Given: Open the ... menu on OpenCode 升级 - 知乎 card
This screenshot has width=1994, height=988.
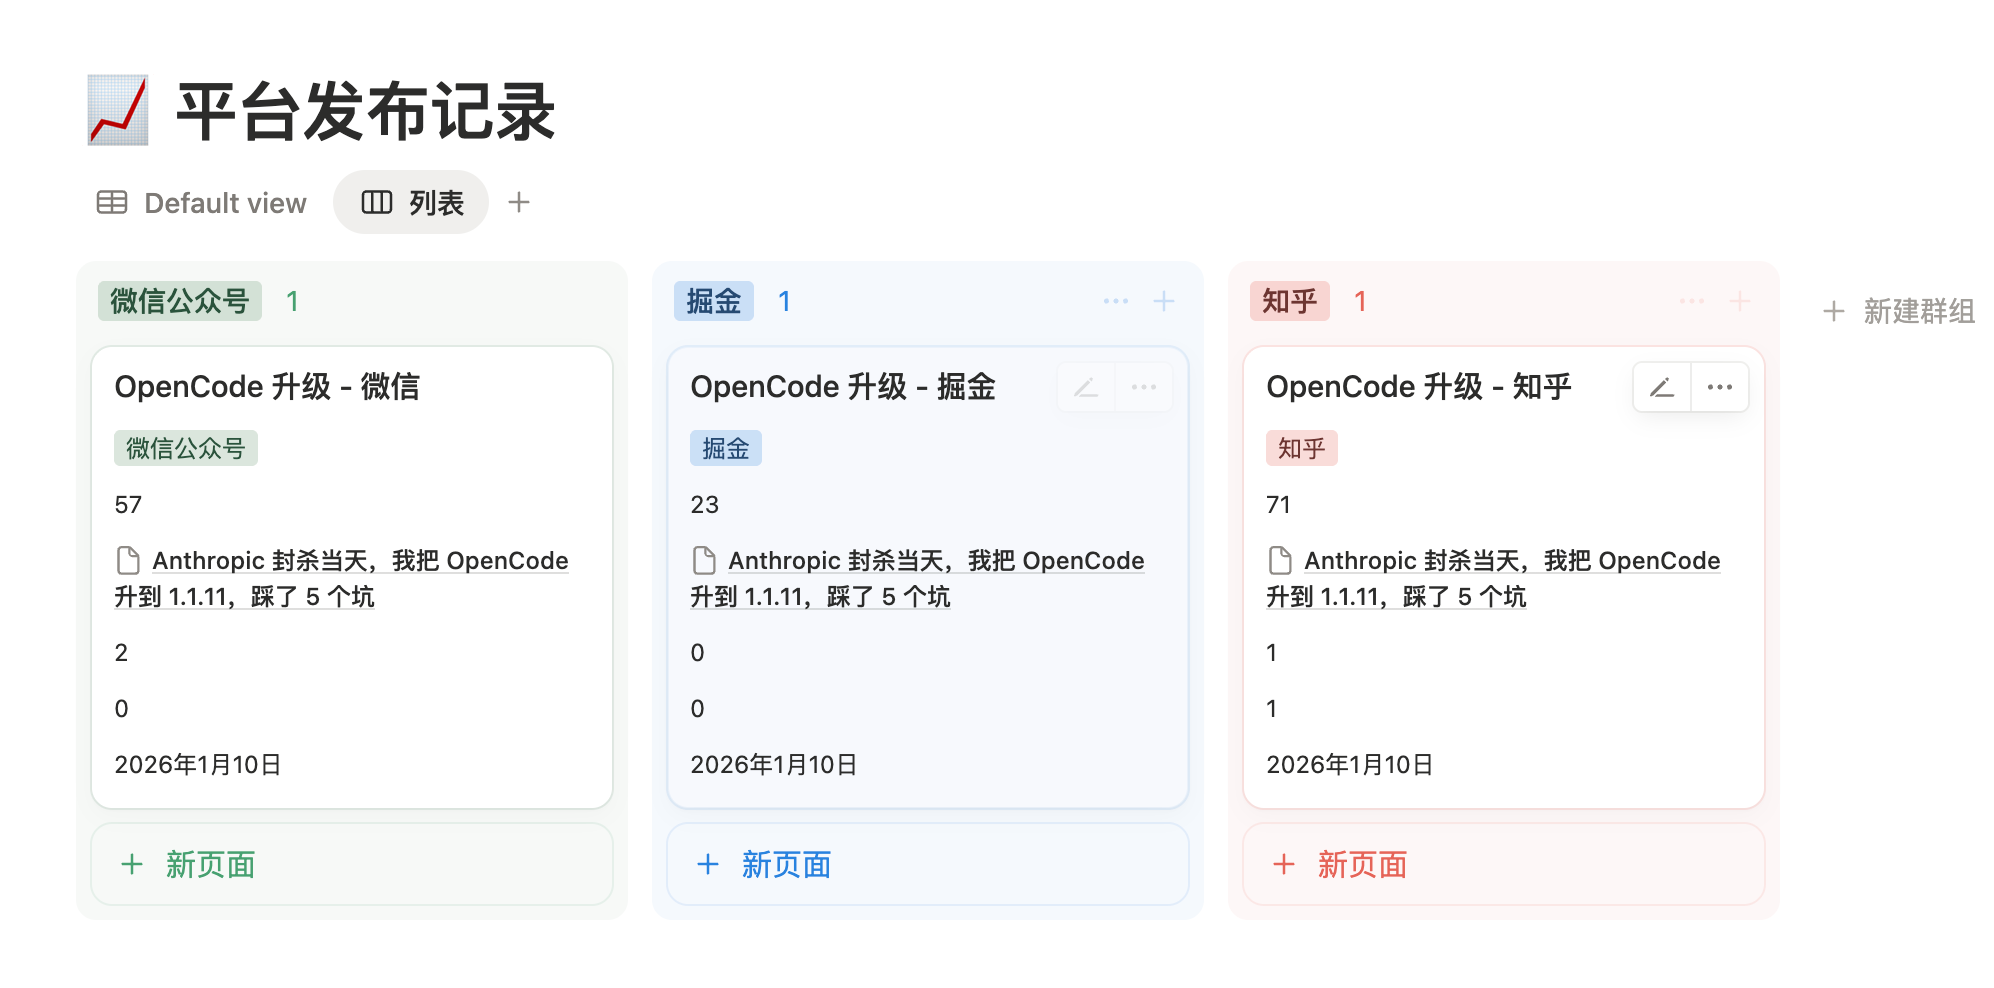Looking at the screenshot, I should (1719, 386).
